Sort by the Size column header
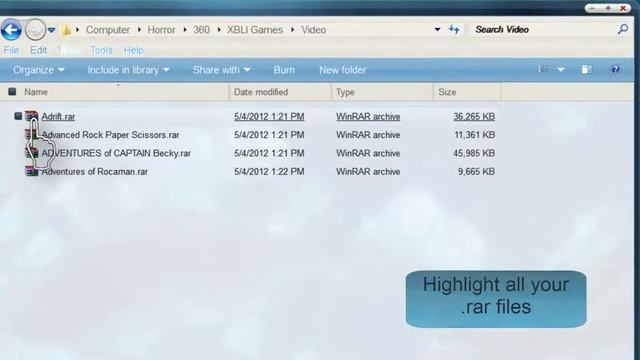640x360 pixels. click(447, 92)
